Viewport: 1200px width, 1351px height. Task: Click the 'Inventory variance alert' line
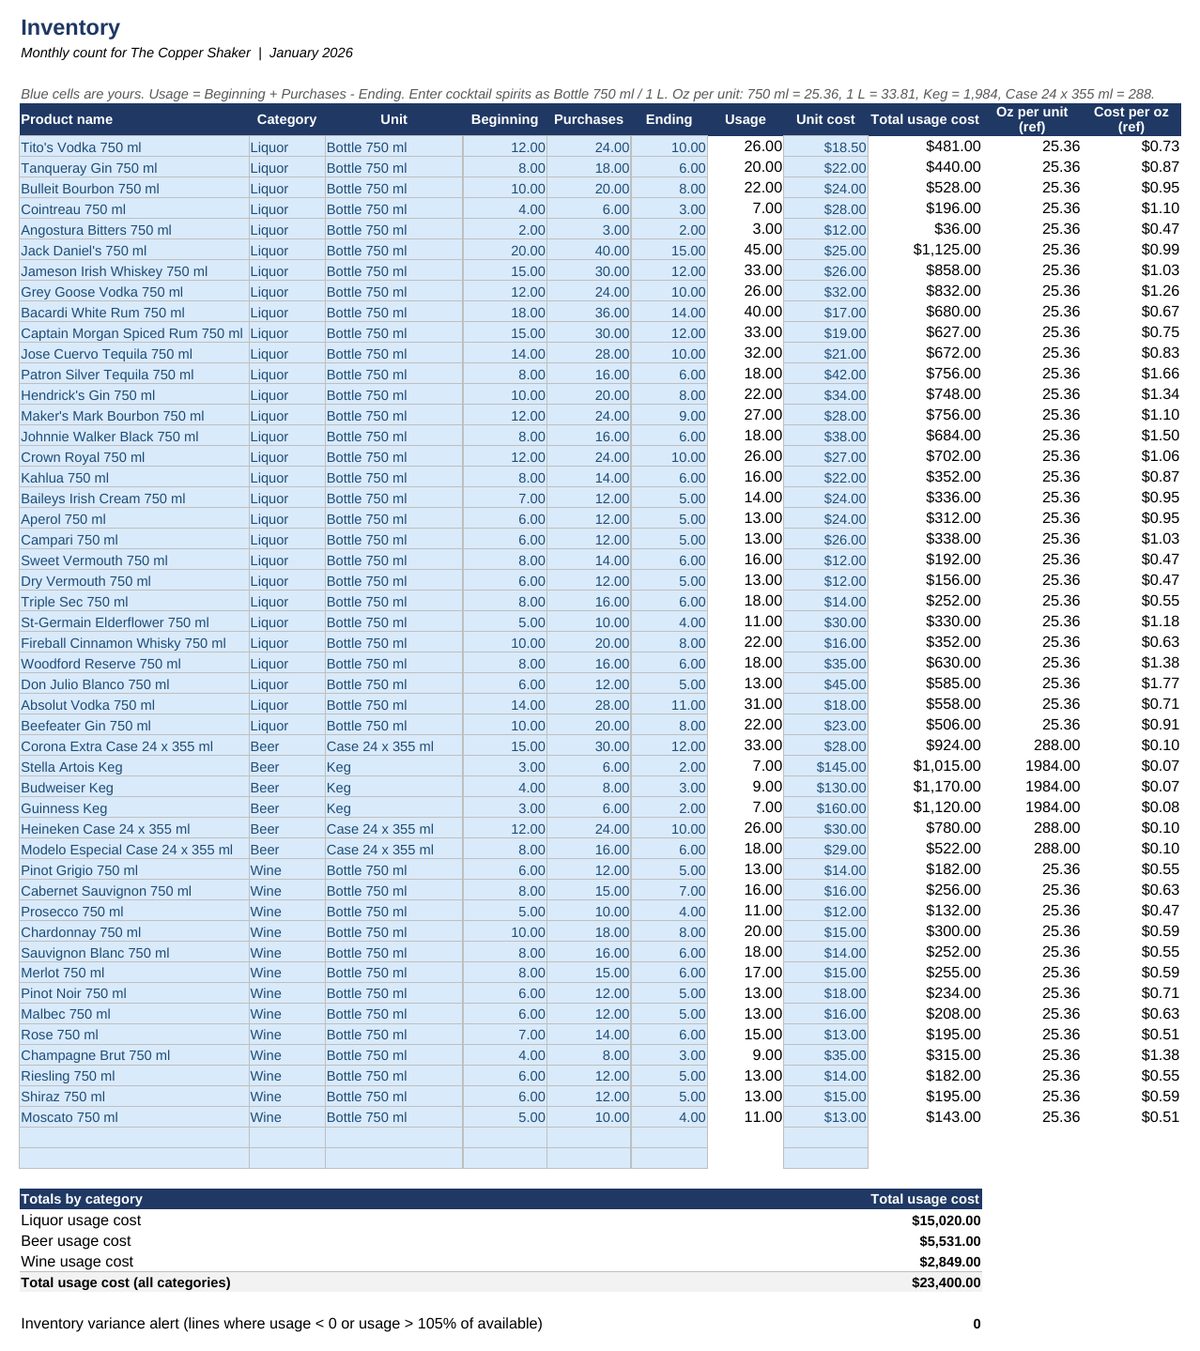[282, 1323]
